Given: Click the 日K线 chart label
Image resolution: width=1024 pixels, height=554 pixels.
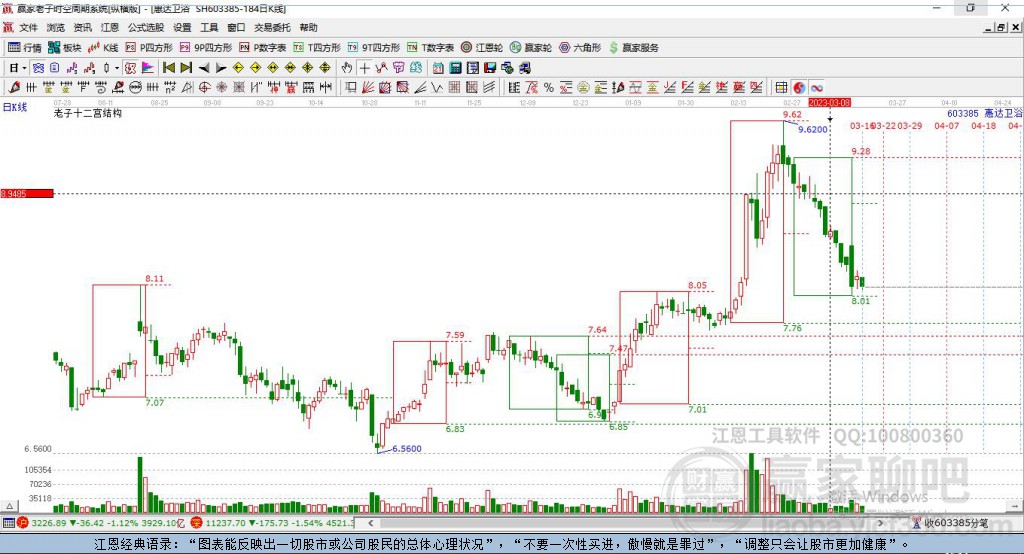Looking at the screenshot, I should pos(14,107).
